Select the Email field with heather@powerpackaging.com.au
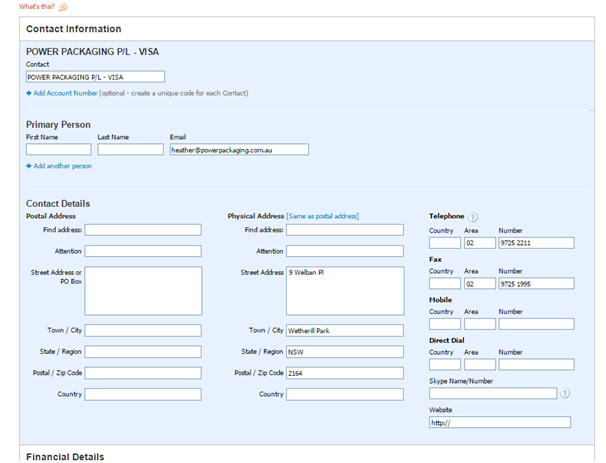Viewport: 606px width, 463px height. pos(238,149)
